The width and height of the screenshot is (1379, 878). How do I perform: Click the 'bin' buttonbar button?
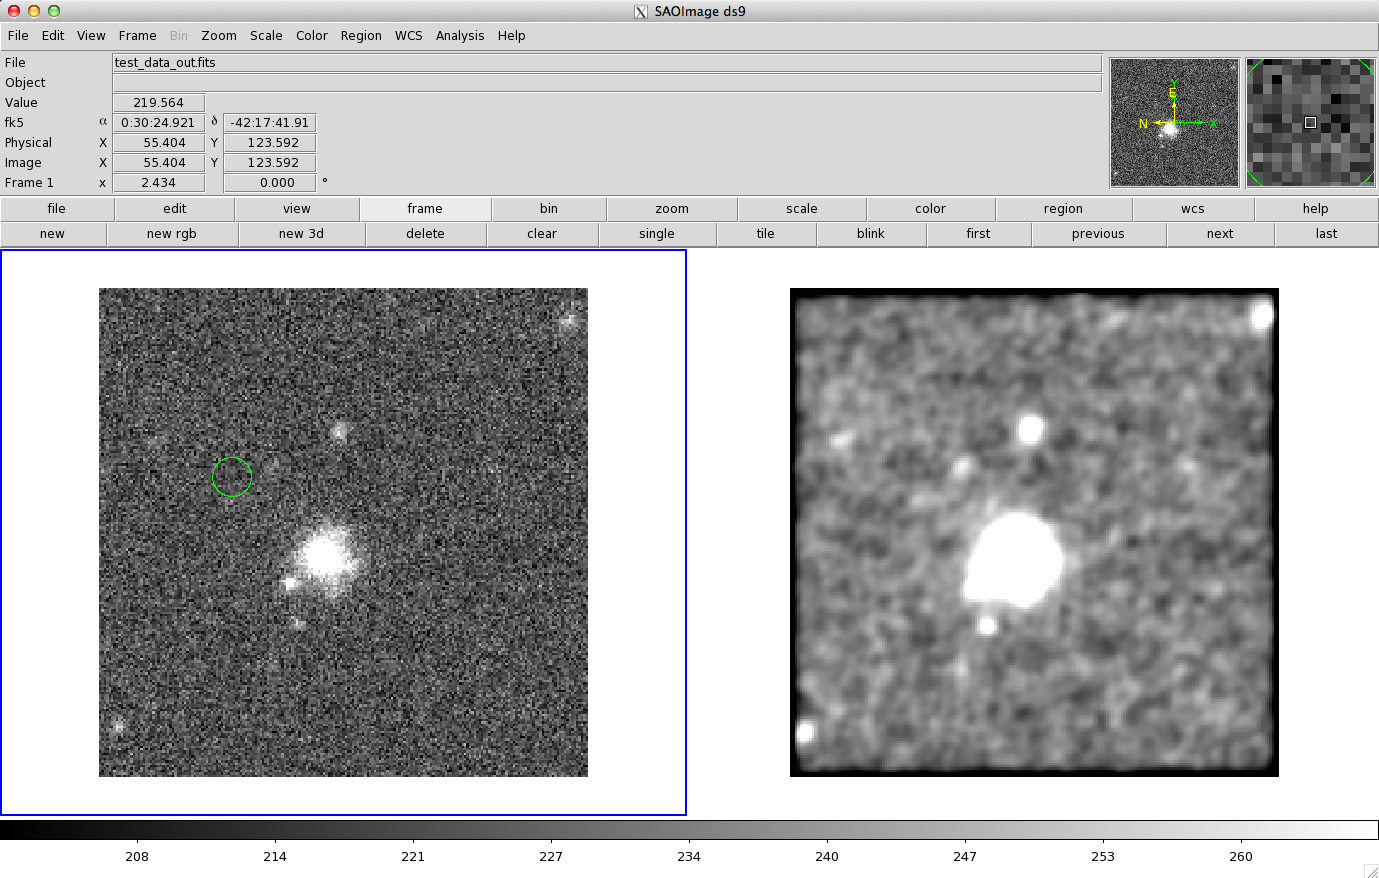(549, 209)
